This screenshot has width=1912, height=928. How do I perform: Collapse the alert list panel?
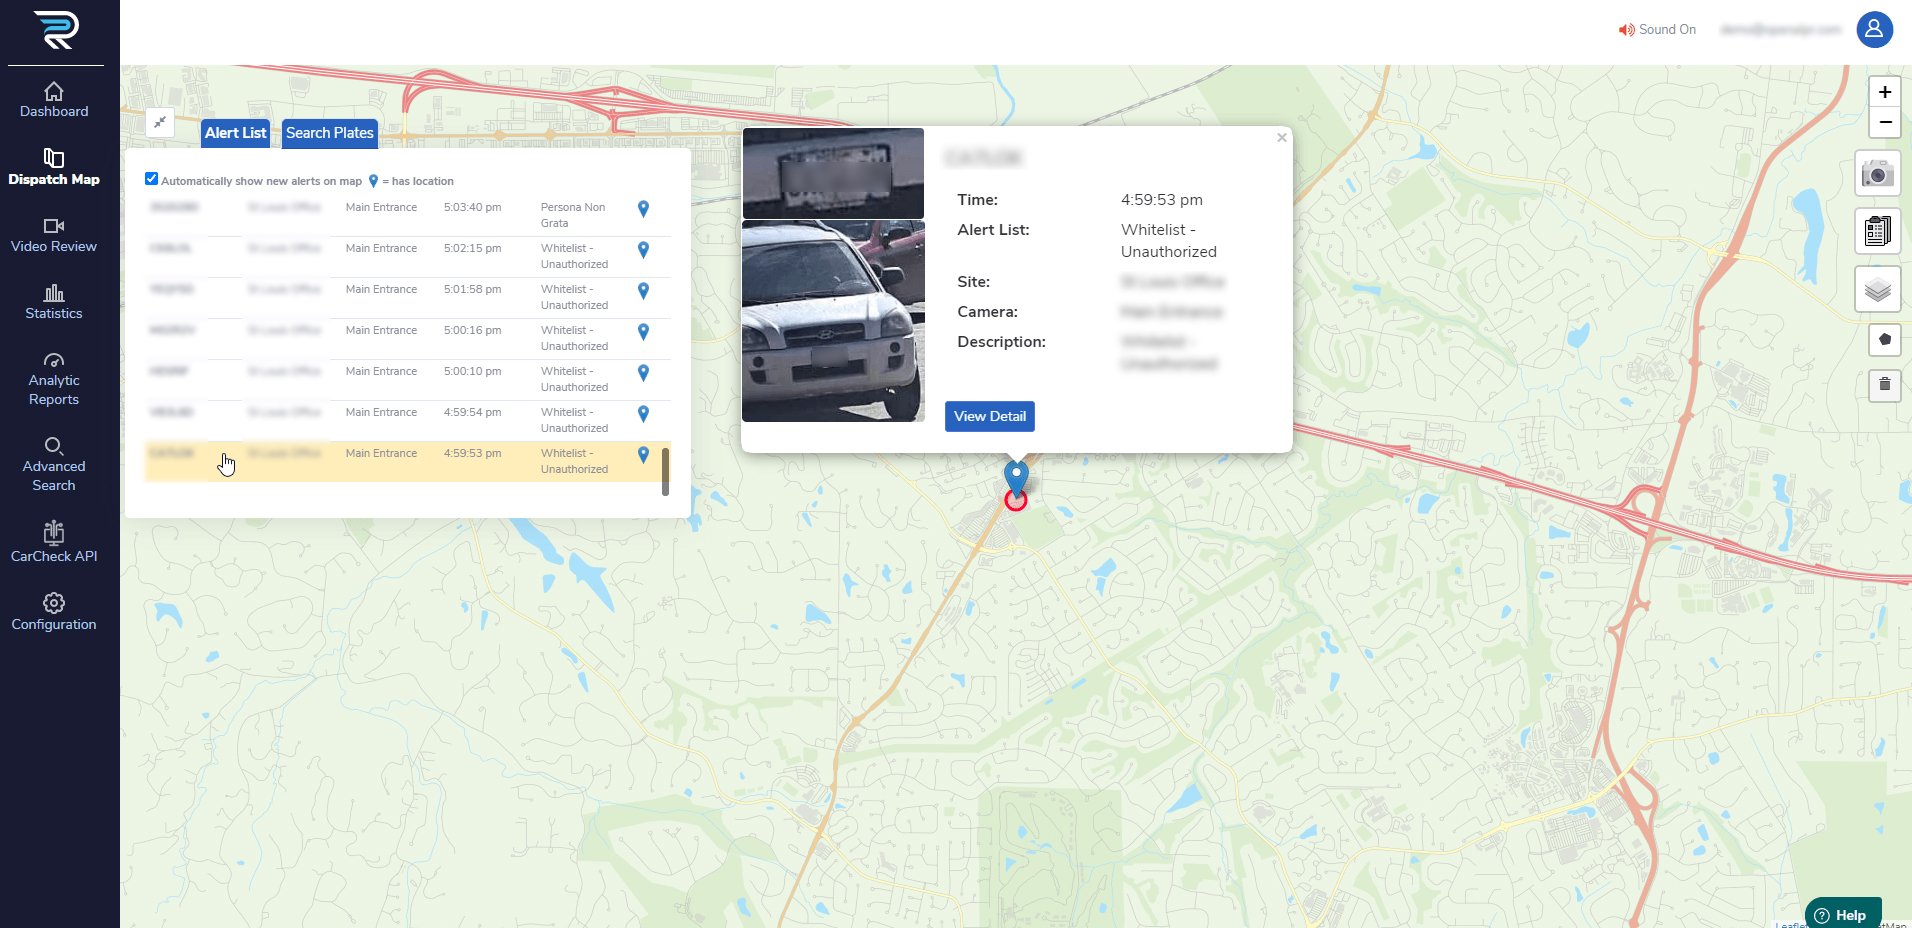point(160,122)
